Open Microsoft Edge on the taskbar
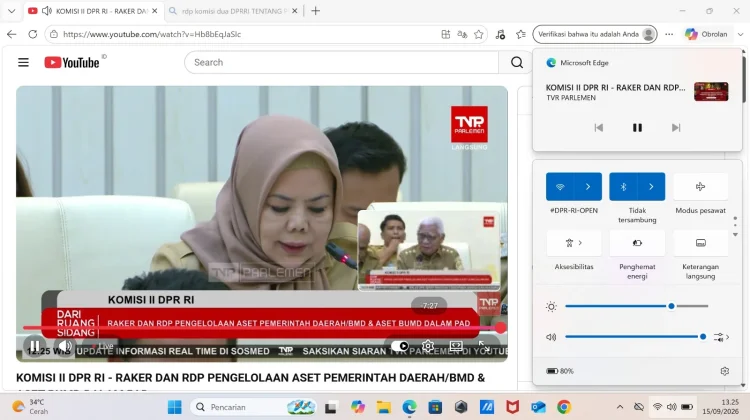This screenshot has height=420, width=750. (x=409, y=407)
